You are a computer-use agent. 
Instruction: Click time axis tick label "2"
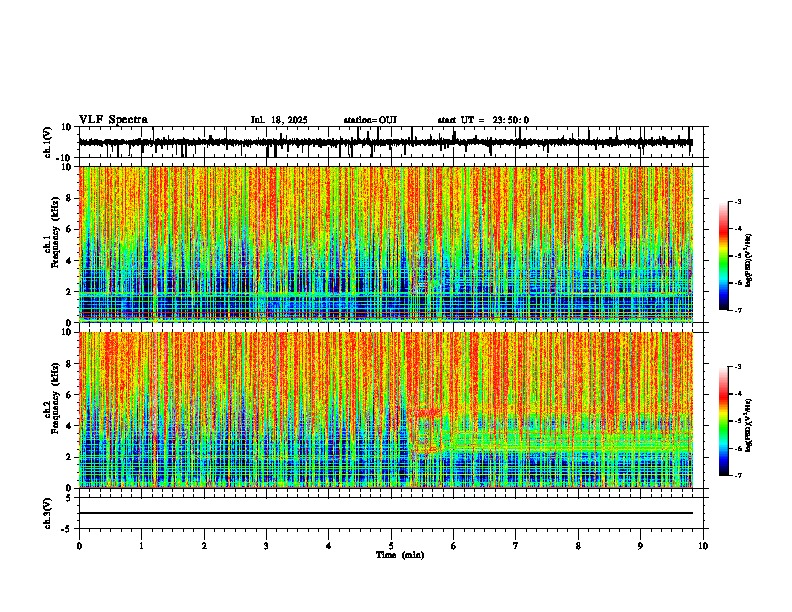click(204, 546)
